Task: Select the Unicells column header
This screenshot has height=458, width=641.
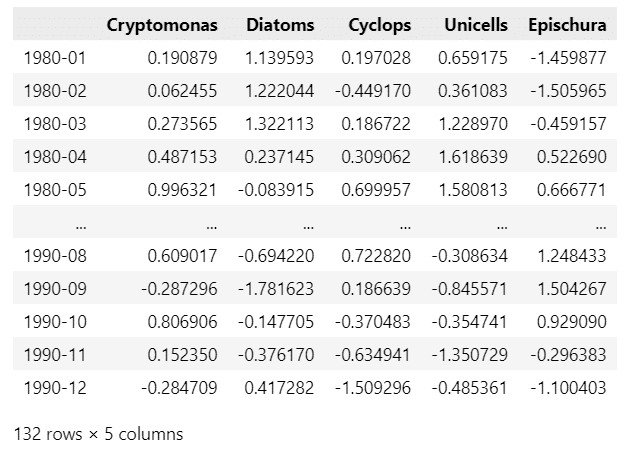Action: (476, 25)
